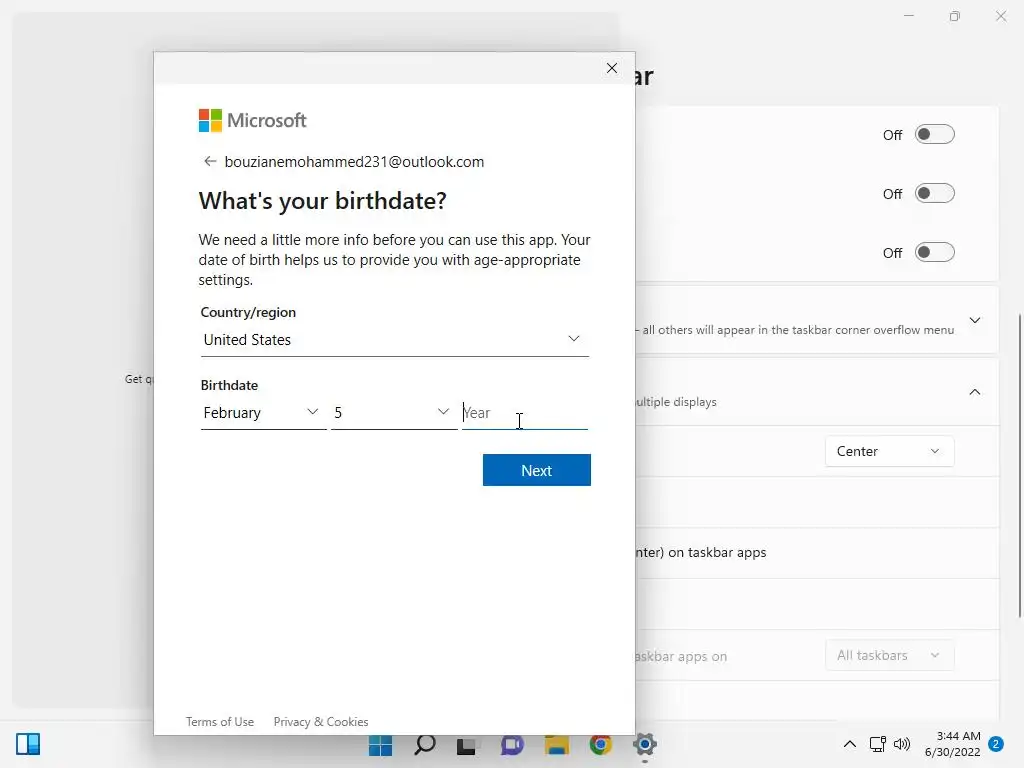
Task: Open the Center taskbar alignment dropdown
Action: pos(889,451)
